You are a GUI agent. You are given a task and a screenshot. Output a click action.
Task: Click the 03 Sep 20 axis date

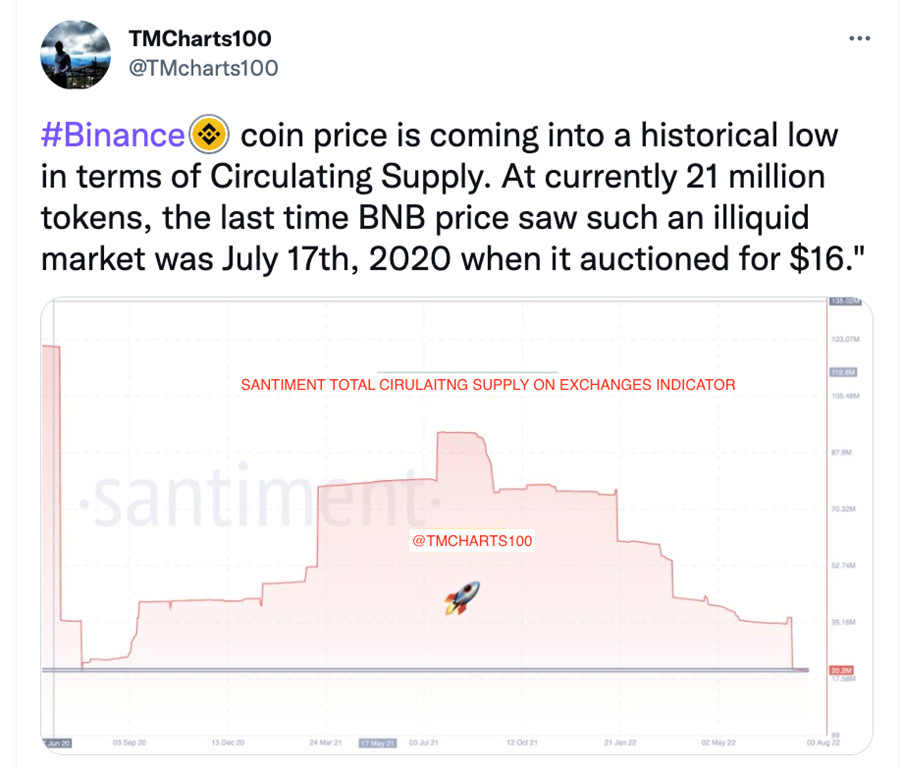pyautogui.click(x=130, y=743)
